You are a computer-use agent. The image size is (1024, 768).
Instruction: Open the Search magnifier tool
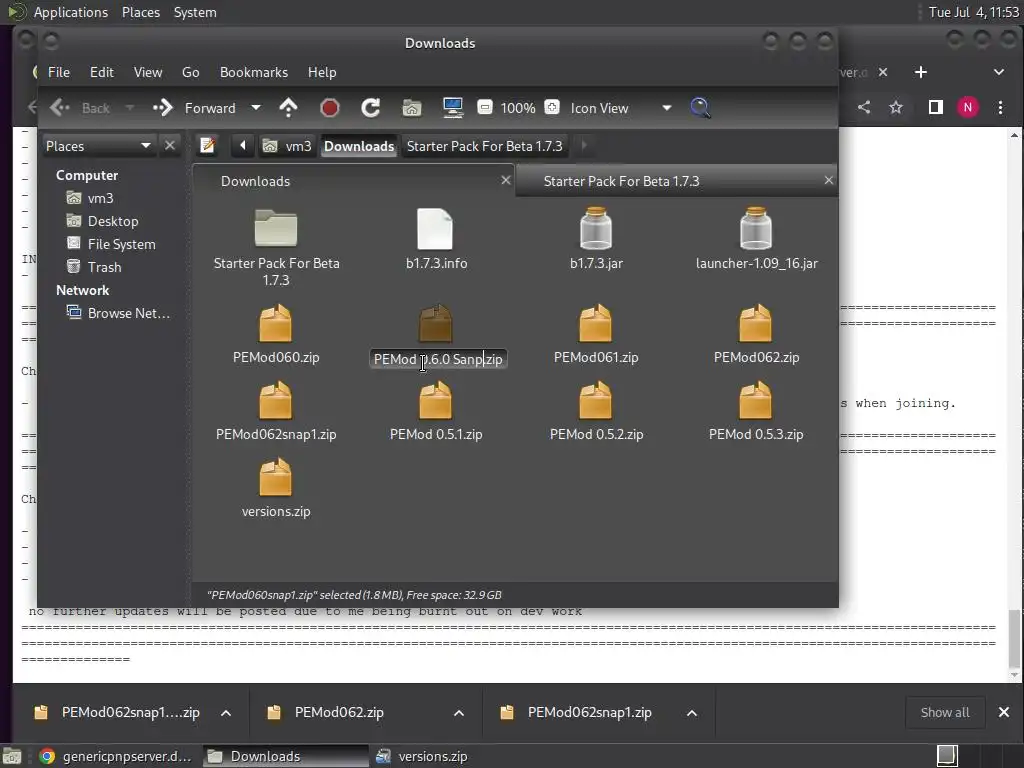pos(700,108)
